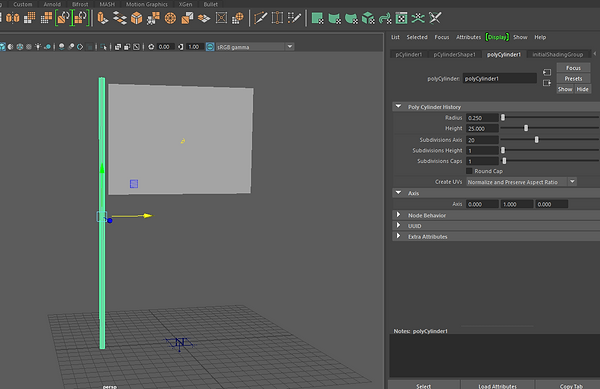The image size is (600, 389).
Task: Click the Retopologize shelf icon
Action: point(81,18)
